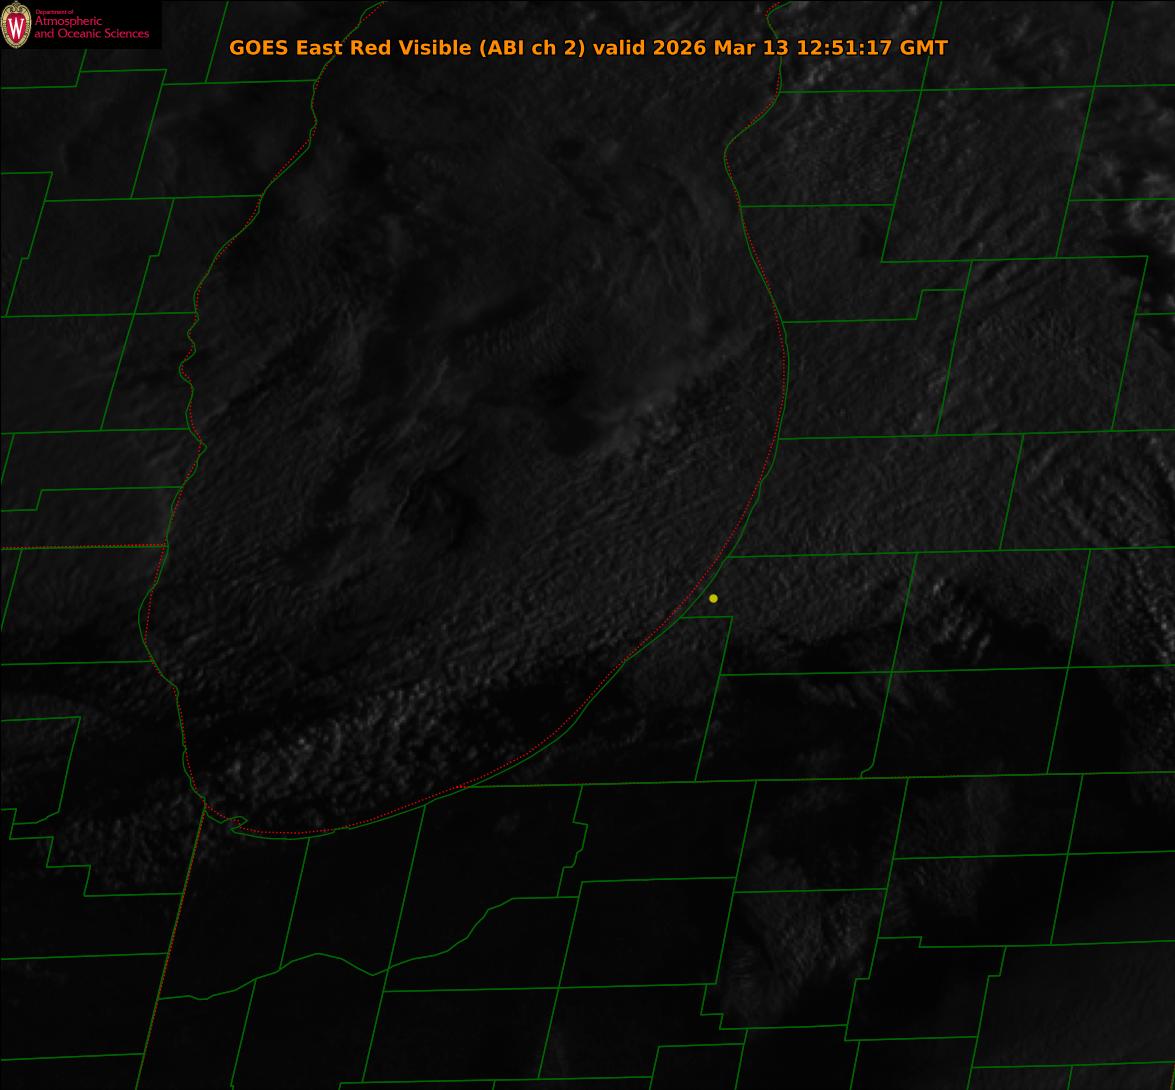Click the bright cloud patch at upper right edge

(x=1150, y=215)
